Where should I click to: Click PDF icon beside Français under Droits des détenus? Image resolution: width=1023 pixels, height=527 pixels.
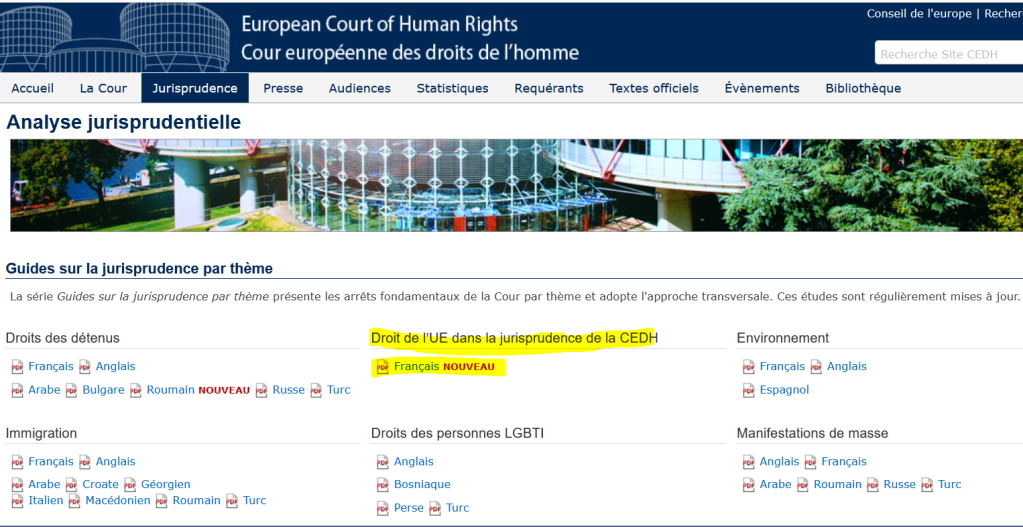pos(17,367)
